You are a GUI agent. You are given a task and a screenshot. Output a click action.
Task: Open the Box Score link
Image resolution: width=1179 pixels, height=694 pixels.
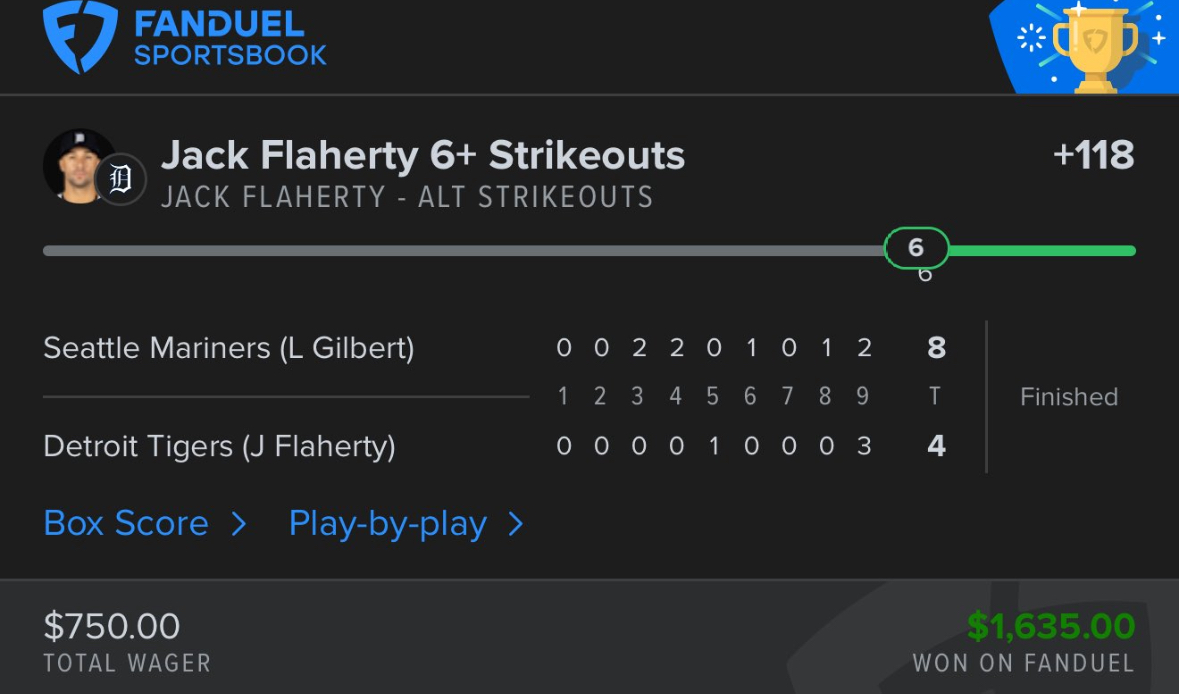click(127, 524)
